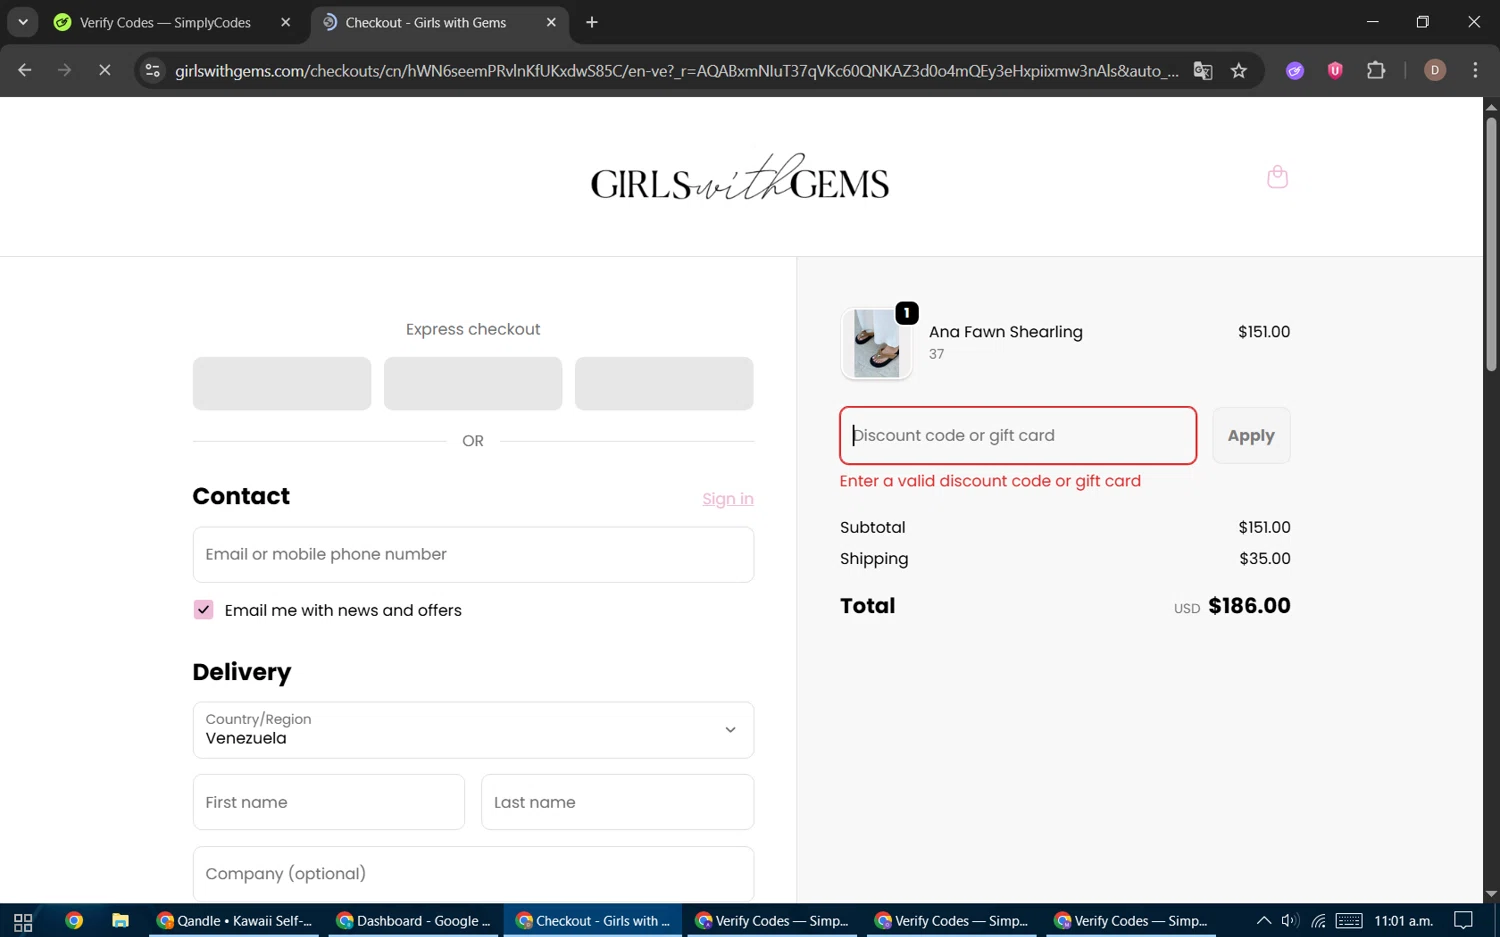Expand the Country/Region dropdown
Screen dimensions: 1500x937
(x=473, y=730)
